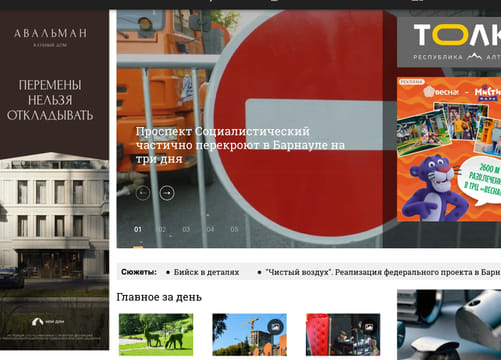Open the "Чистый воздух" federal project story
The height and width of the screenshot is (360, 501).
(383, 272)
